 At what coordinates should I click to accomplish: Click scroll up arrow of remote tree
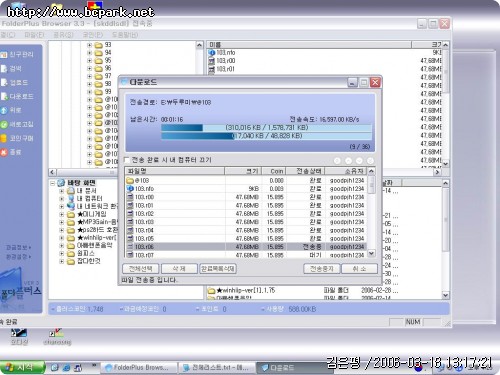[x=199, y=45]
